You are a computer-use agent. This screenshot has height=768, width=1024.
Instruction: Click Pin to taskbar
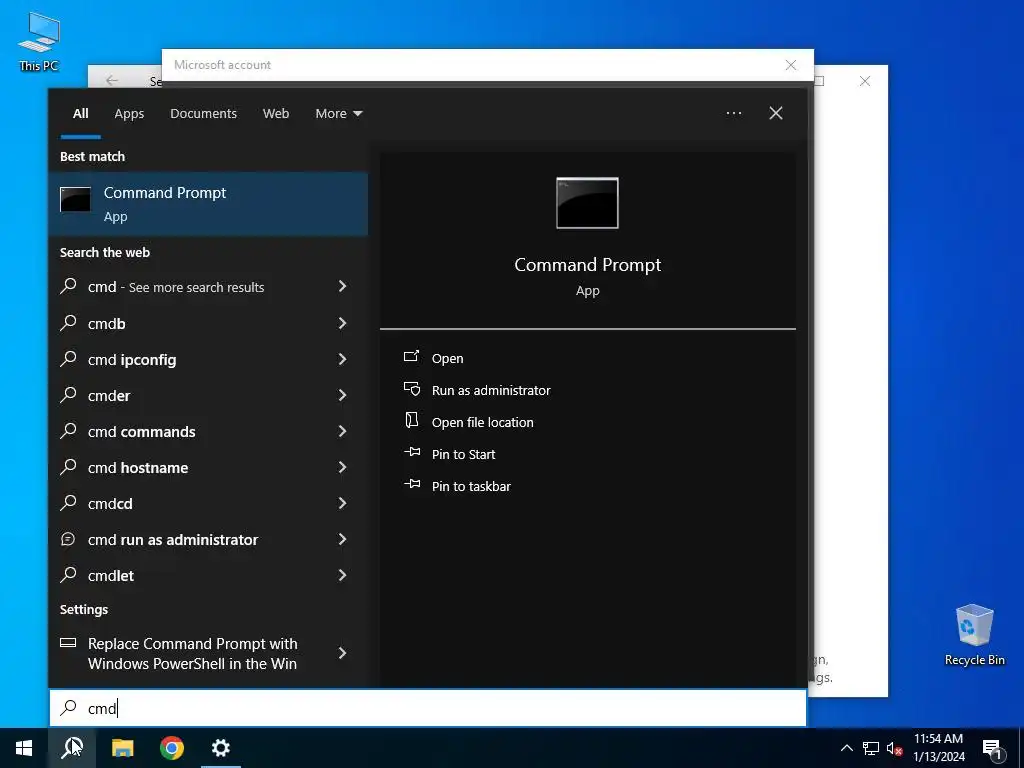(x=472, y=487)
